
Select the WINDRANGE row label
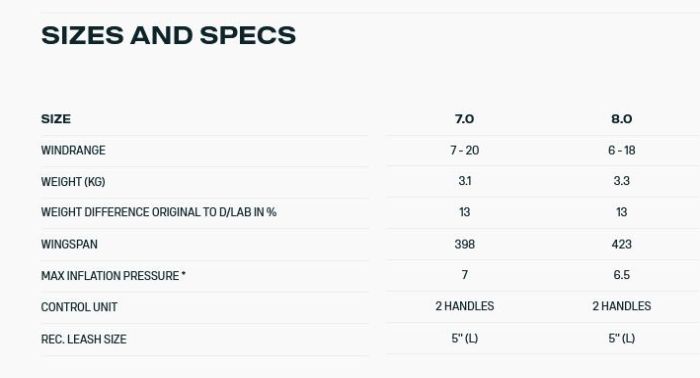[73, 150]
